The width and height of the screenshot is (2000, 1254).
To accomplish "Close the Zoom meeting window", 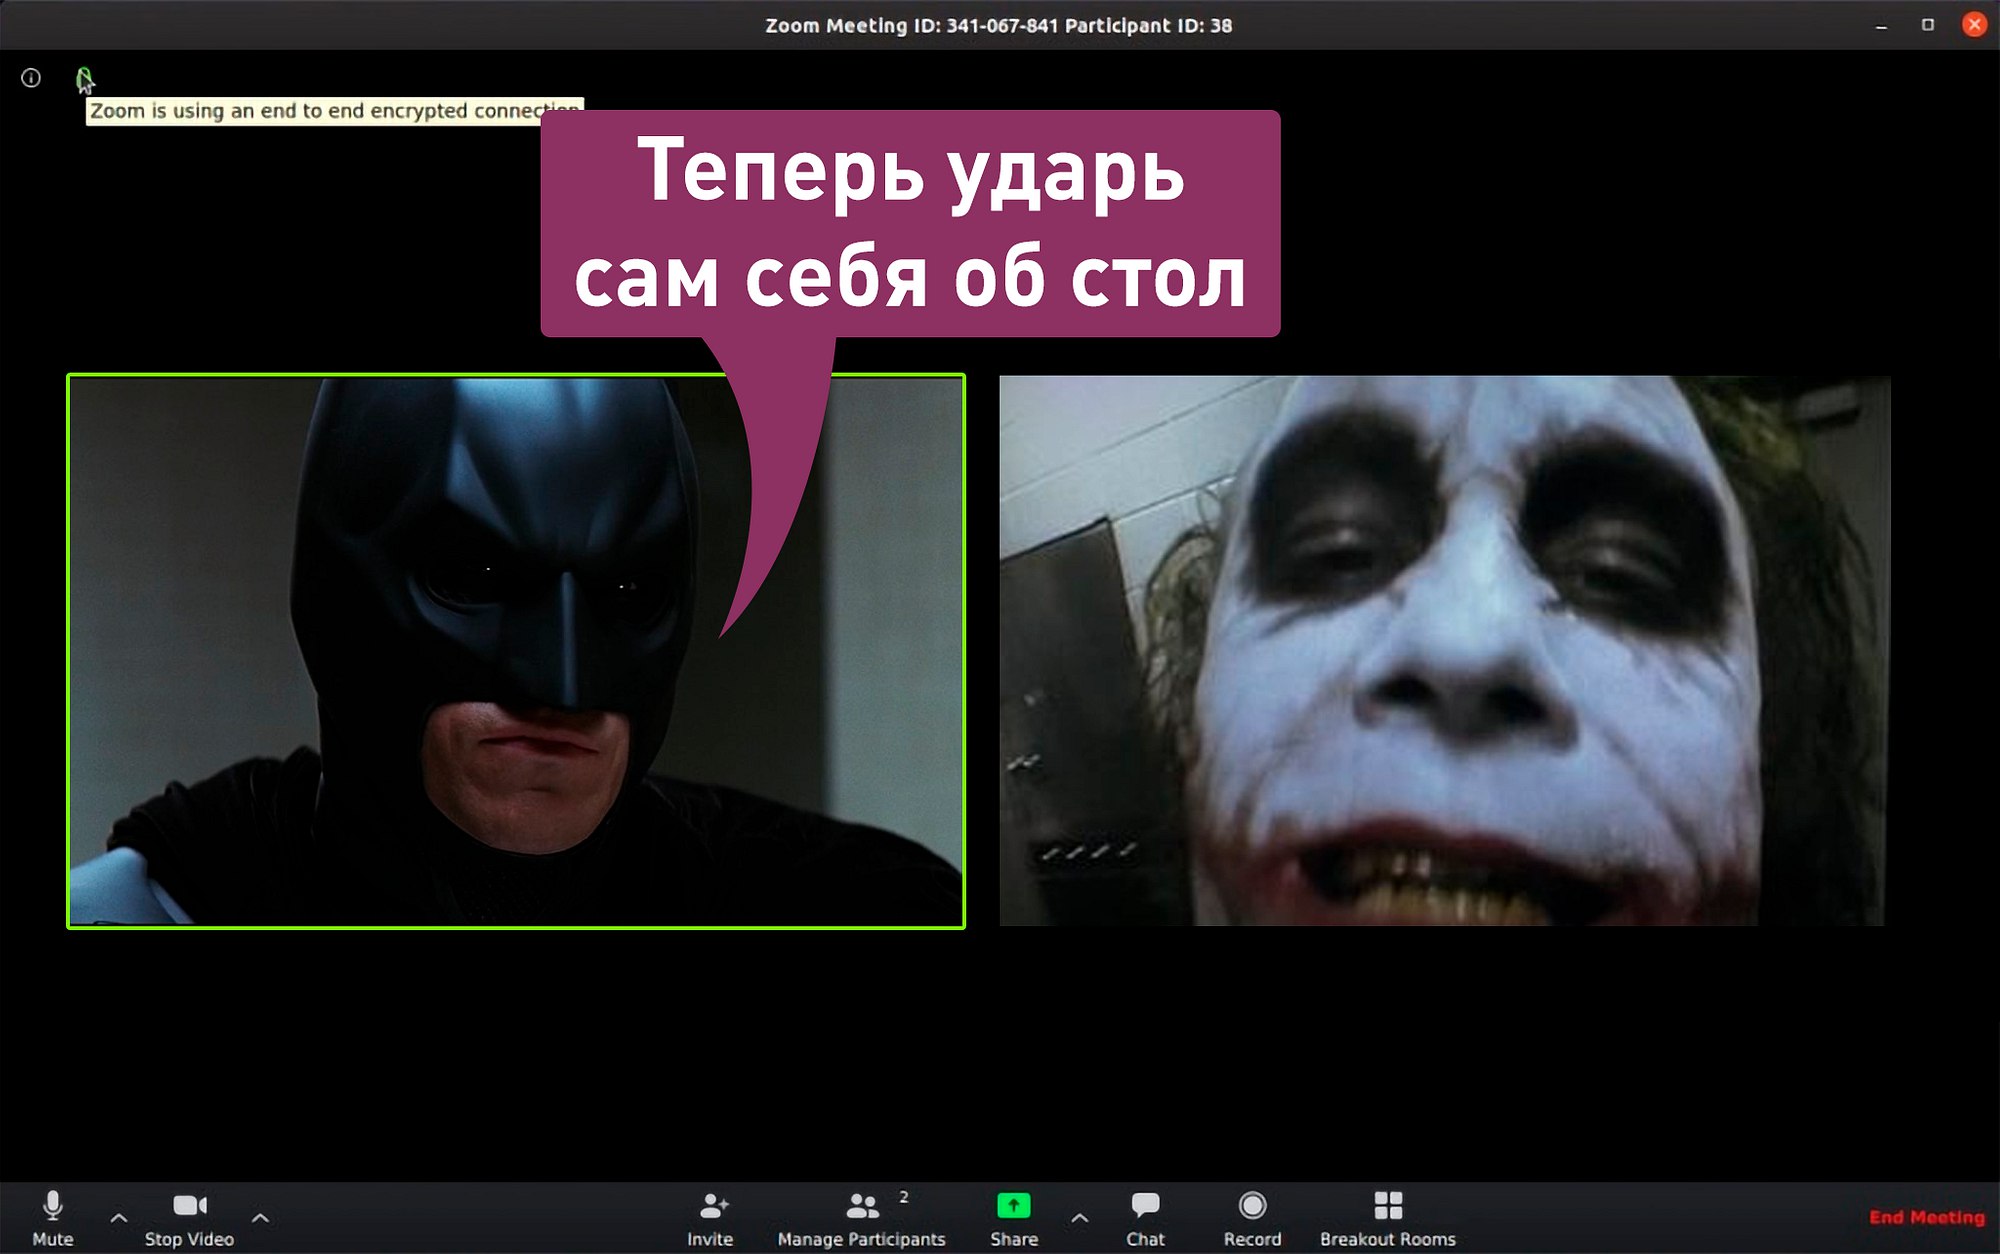I will point(1974,25).
